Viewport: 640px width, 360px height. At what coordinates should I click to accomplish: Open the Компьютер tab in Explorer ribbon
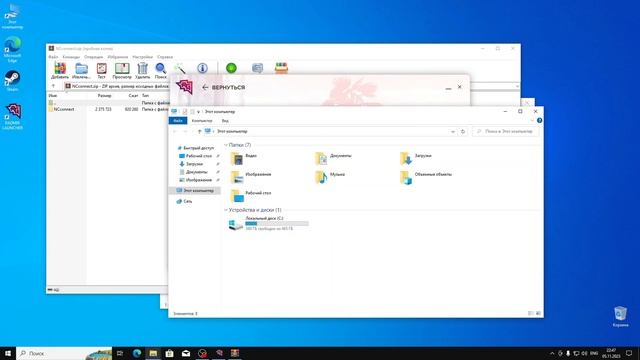pyautogui.click(x=202, y=121)
